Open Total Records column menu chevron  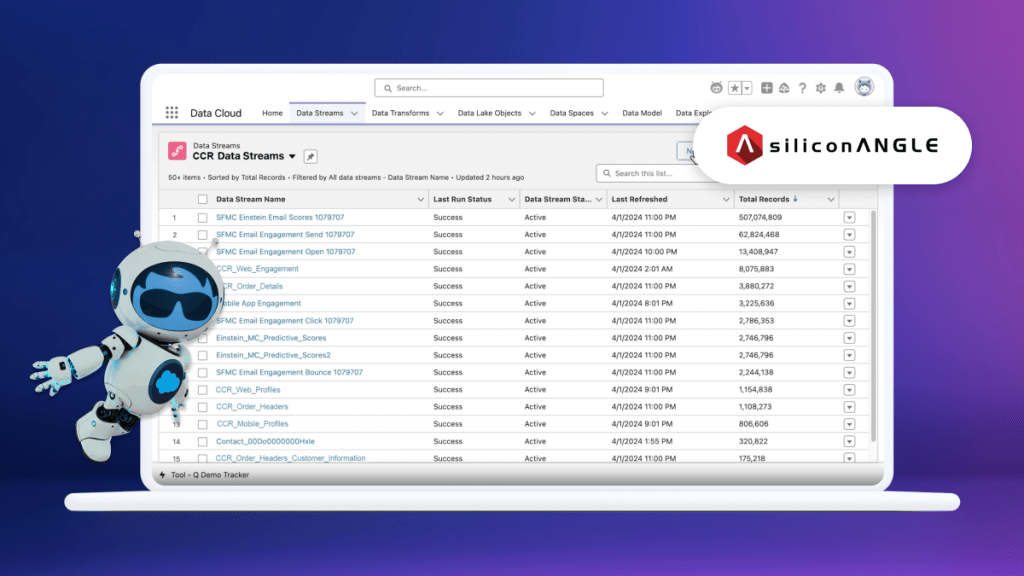coord(831,199)
